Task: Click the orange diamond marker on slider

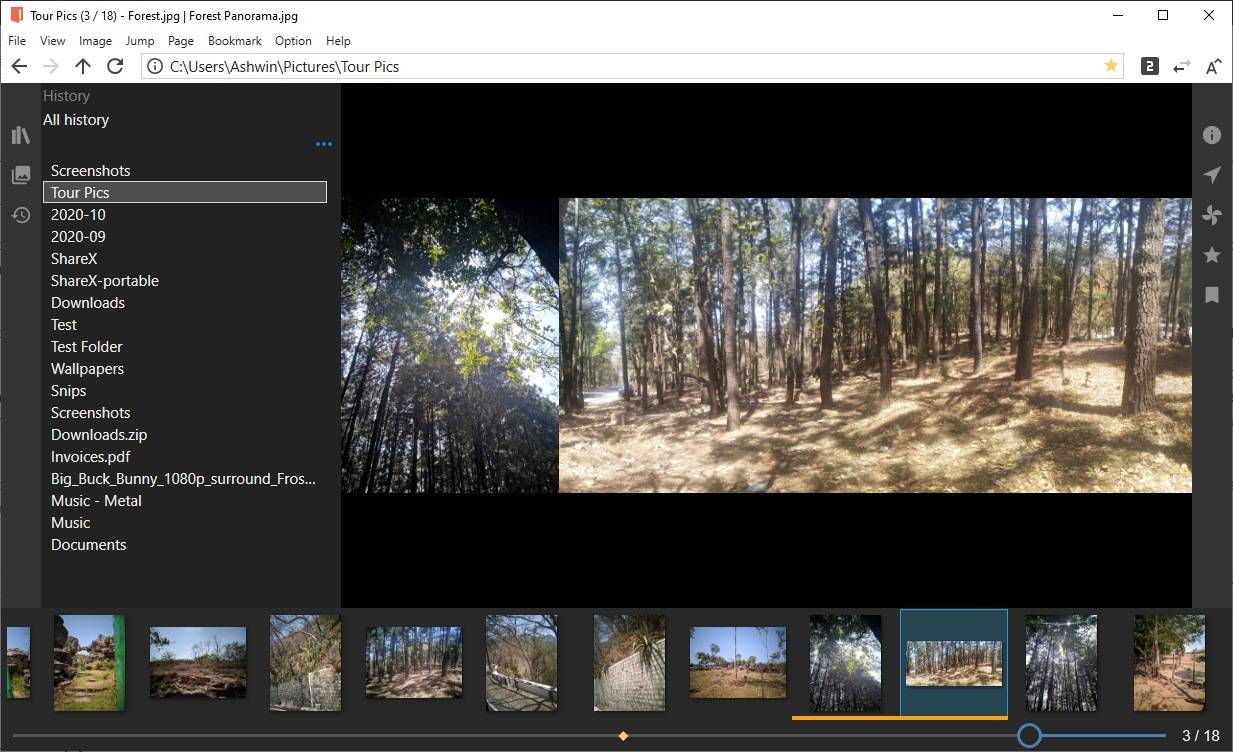Action: click(623, 736)
